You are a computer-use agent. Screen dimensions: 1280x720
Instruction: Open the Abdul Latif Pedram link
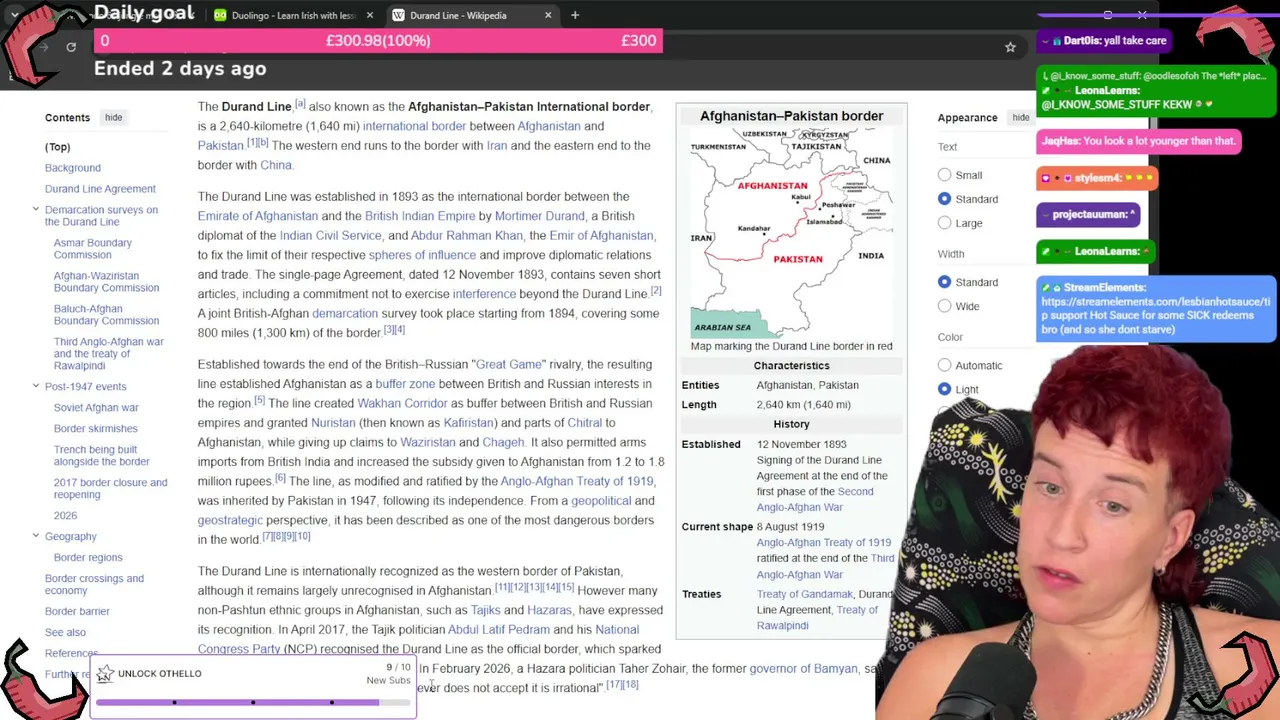(x=499, y=630)
